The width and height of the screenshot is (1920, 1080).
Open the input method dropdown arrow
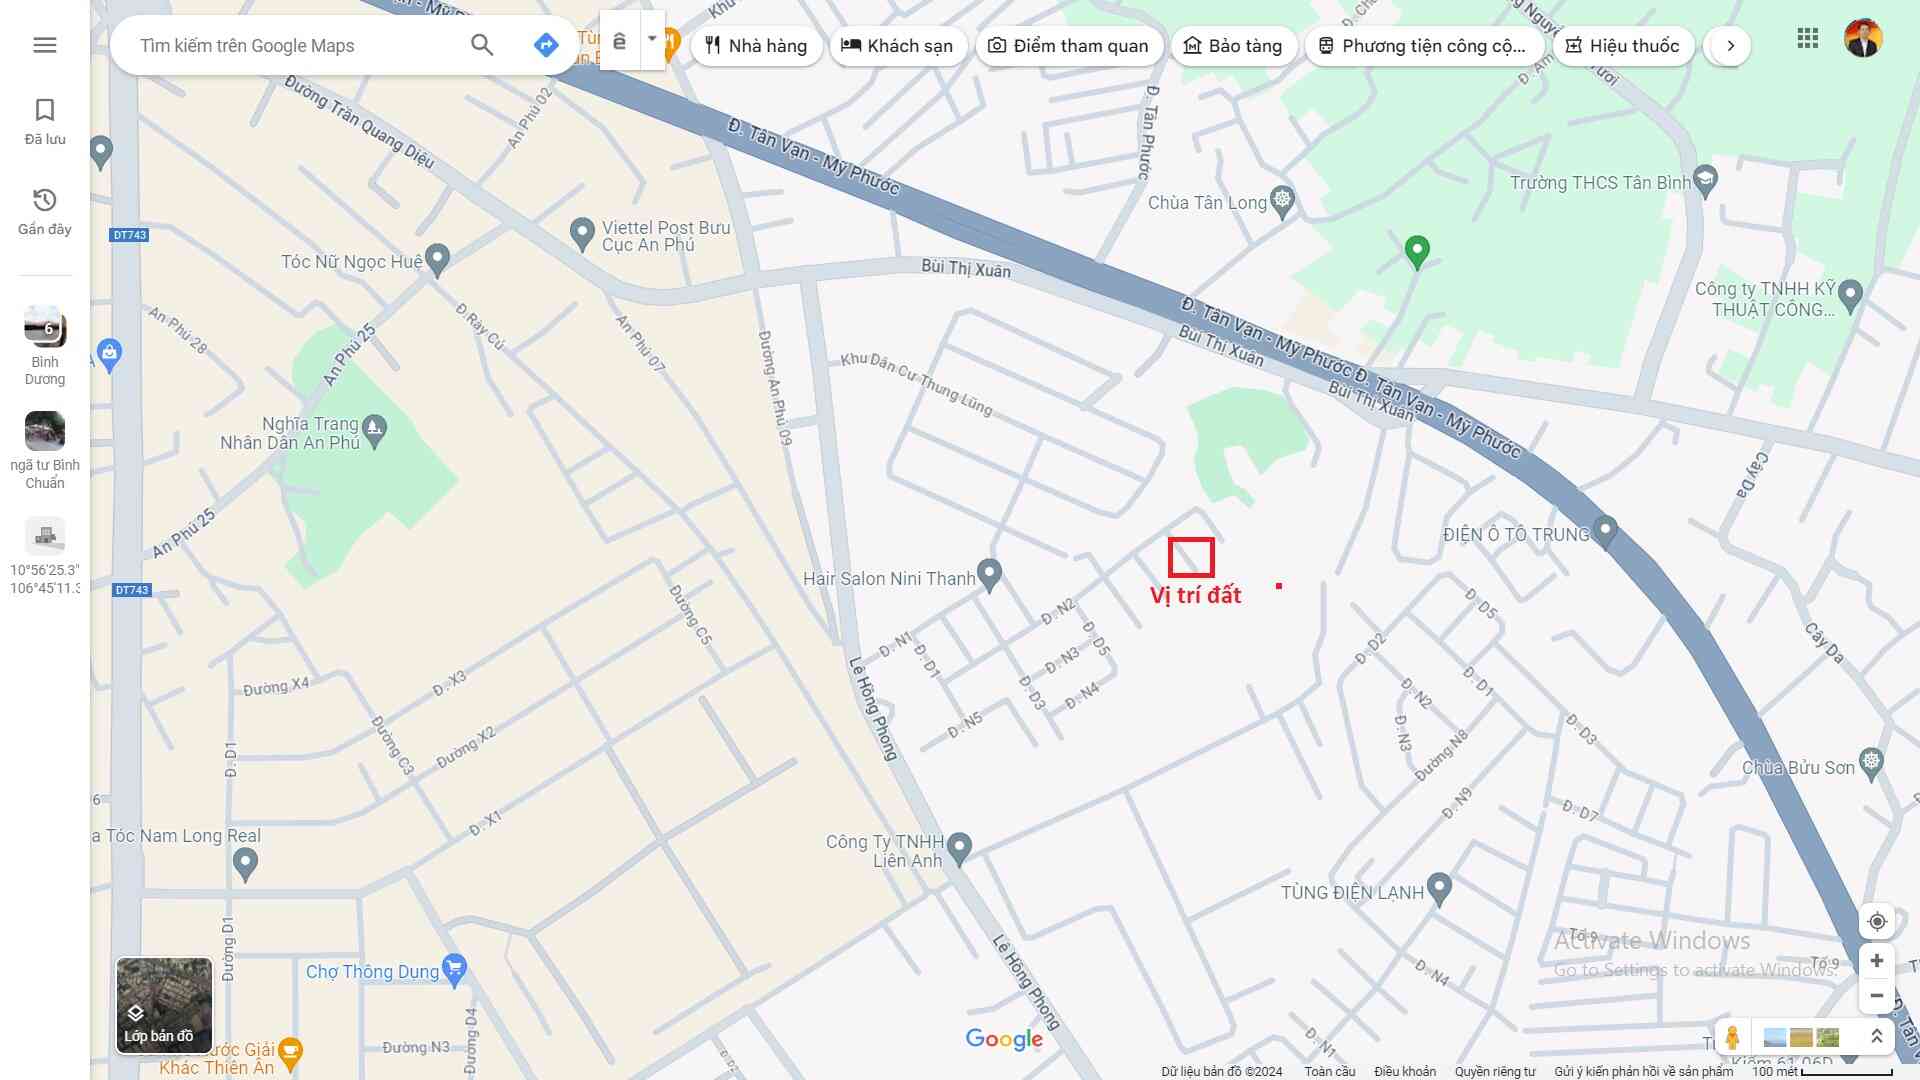coord(652,40)
